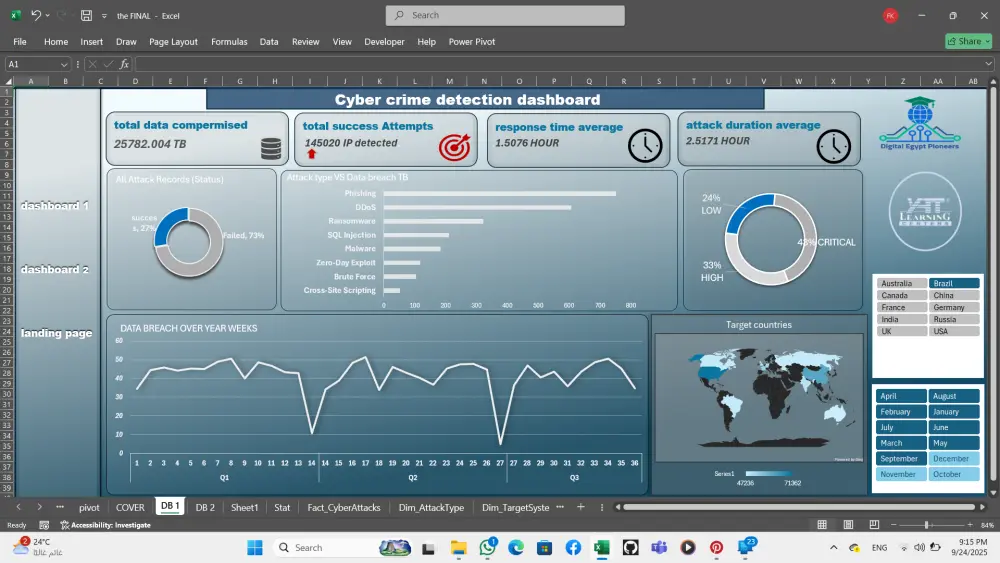1000x563 pixels.
Task: Go to dashboard 1 link
Action: (x=55, y=205)
